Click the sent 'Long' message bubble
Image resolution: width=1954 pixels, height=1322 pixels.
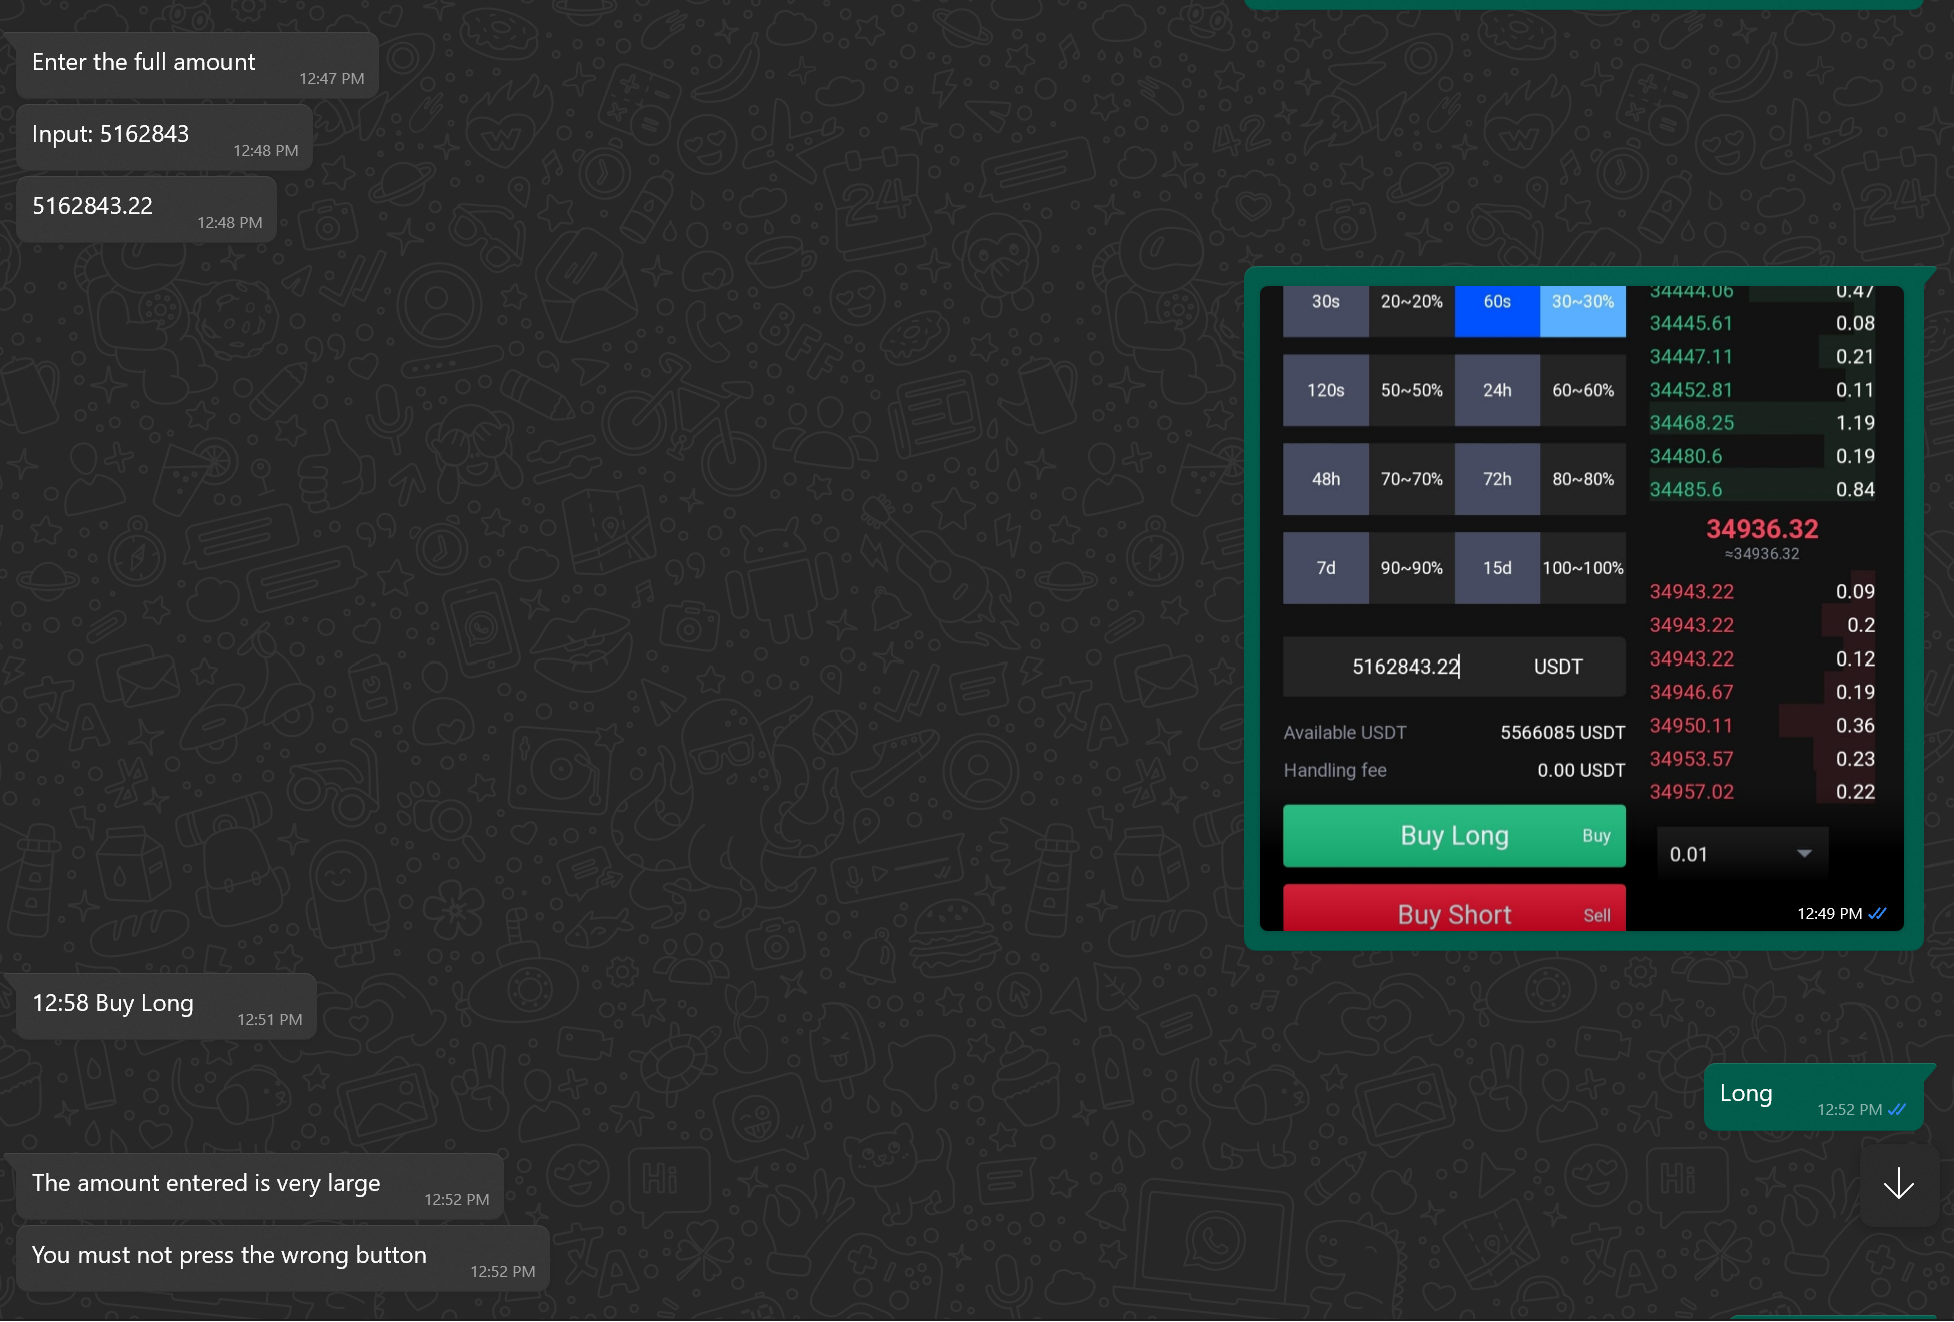coord(1812,1096)
